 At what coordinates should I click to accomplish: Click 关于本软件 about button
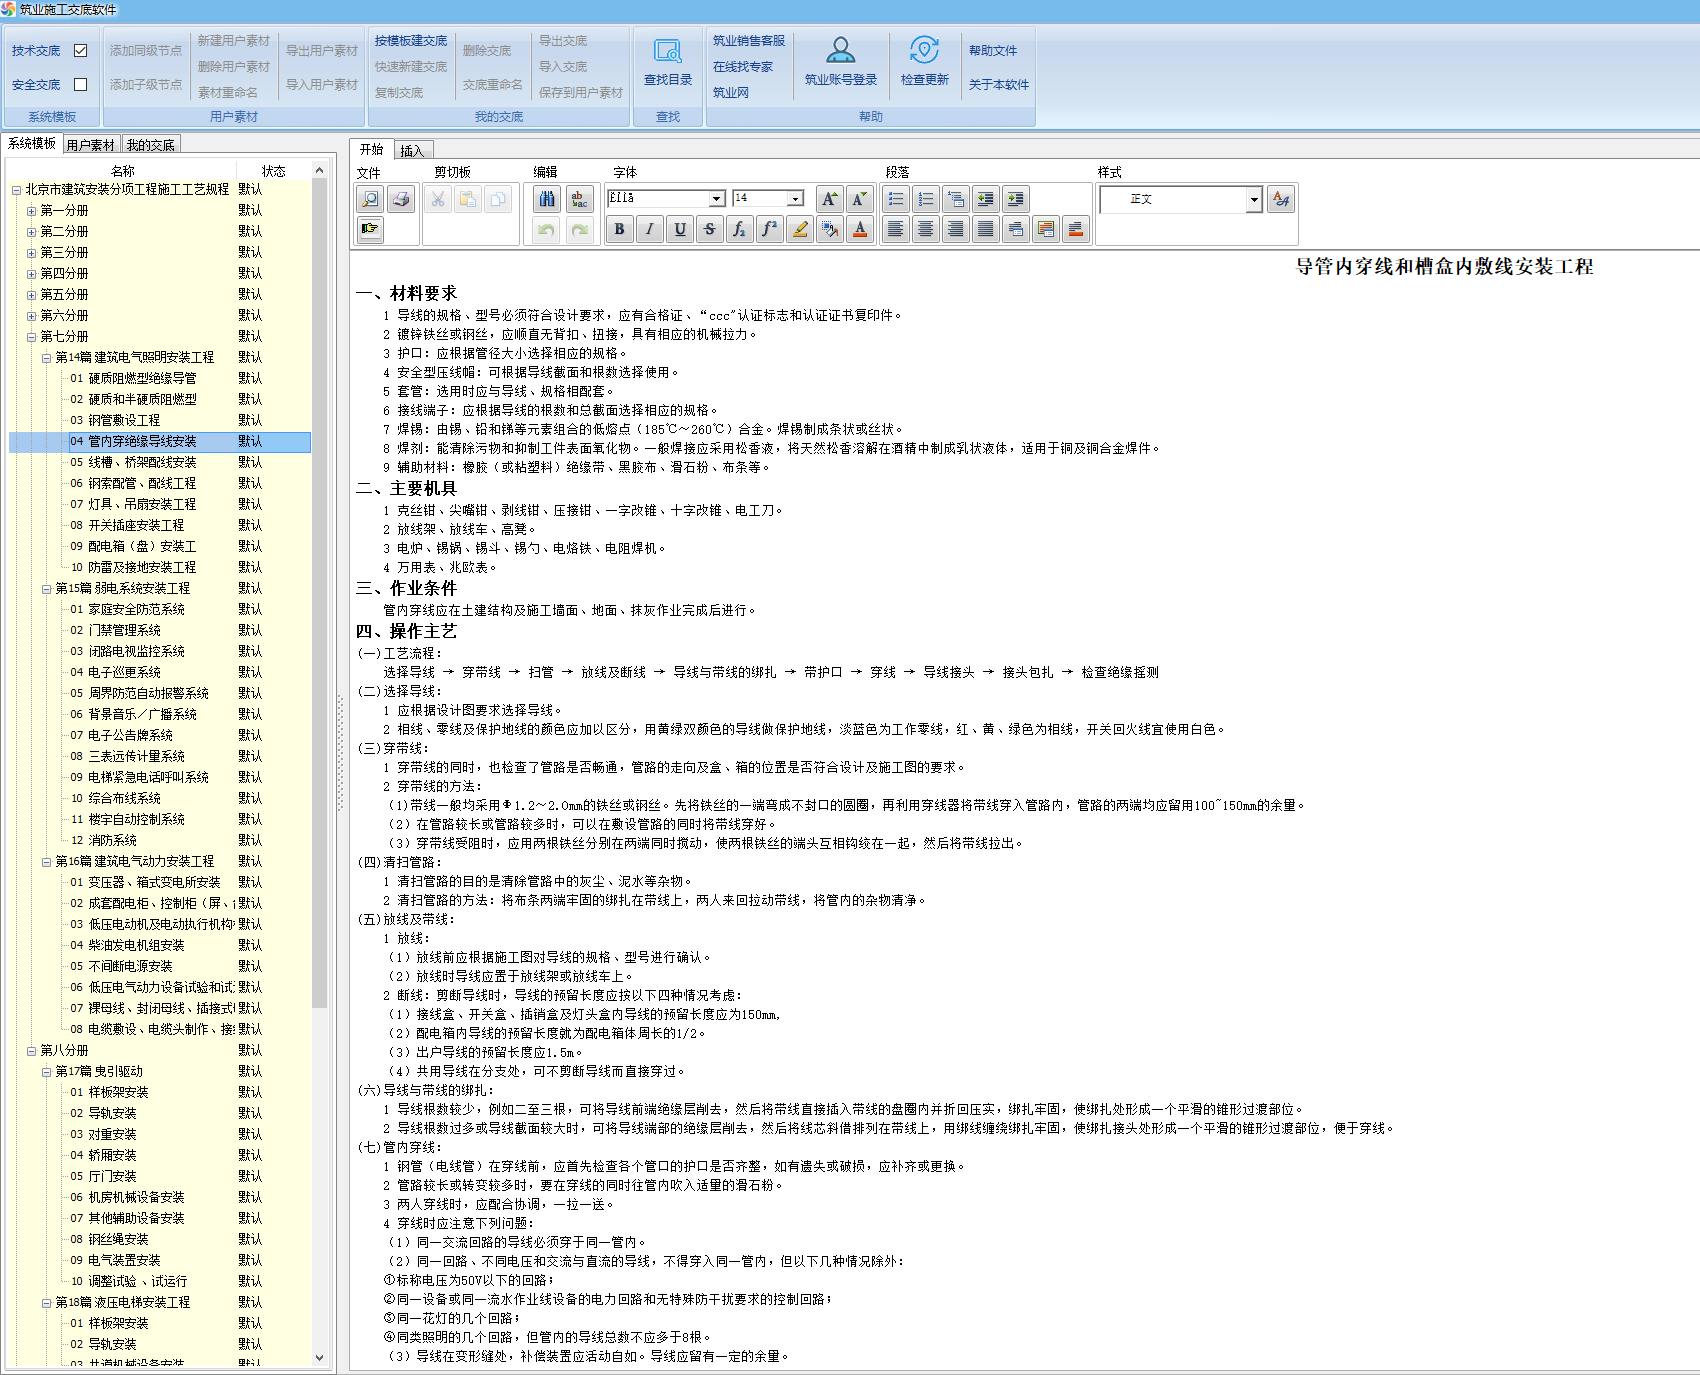click(x=999, y=84)
